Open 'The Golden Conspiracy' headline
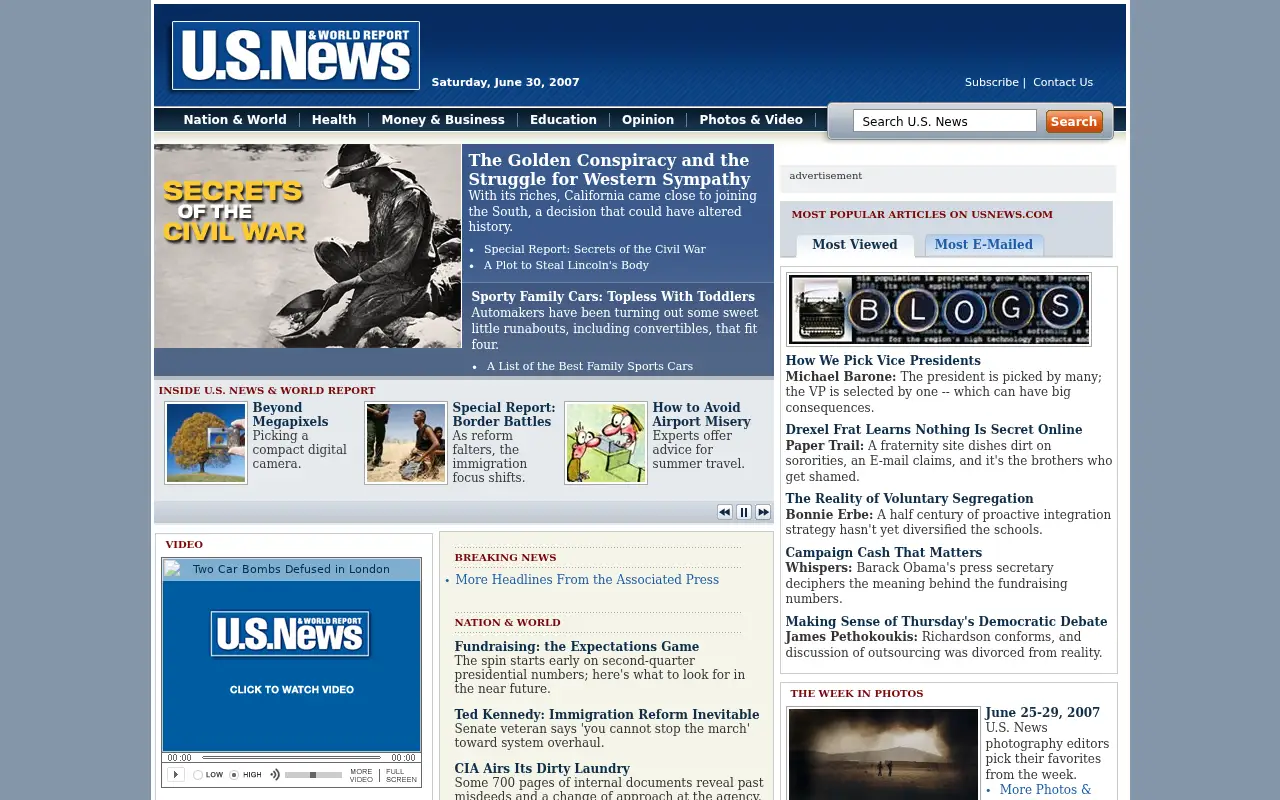1280x800 pixels. click(609, 170)
